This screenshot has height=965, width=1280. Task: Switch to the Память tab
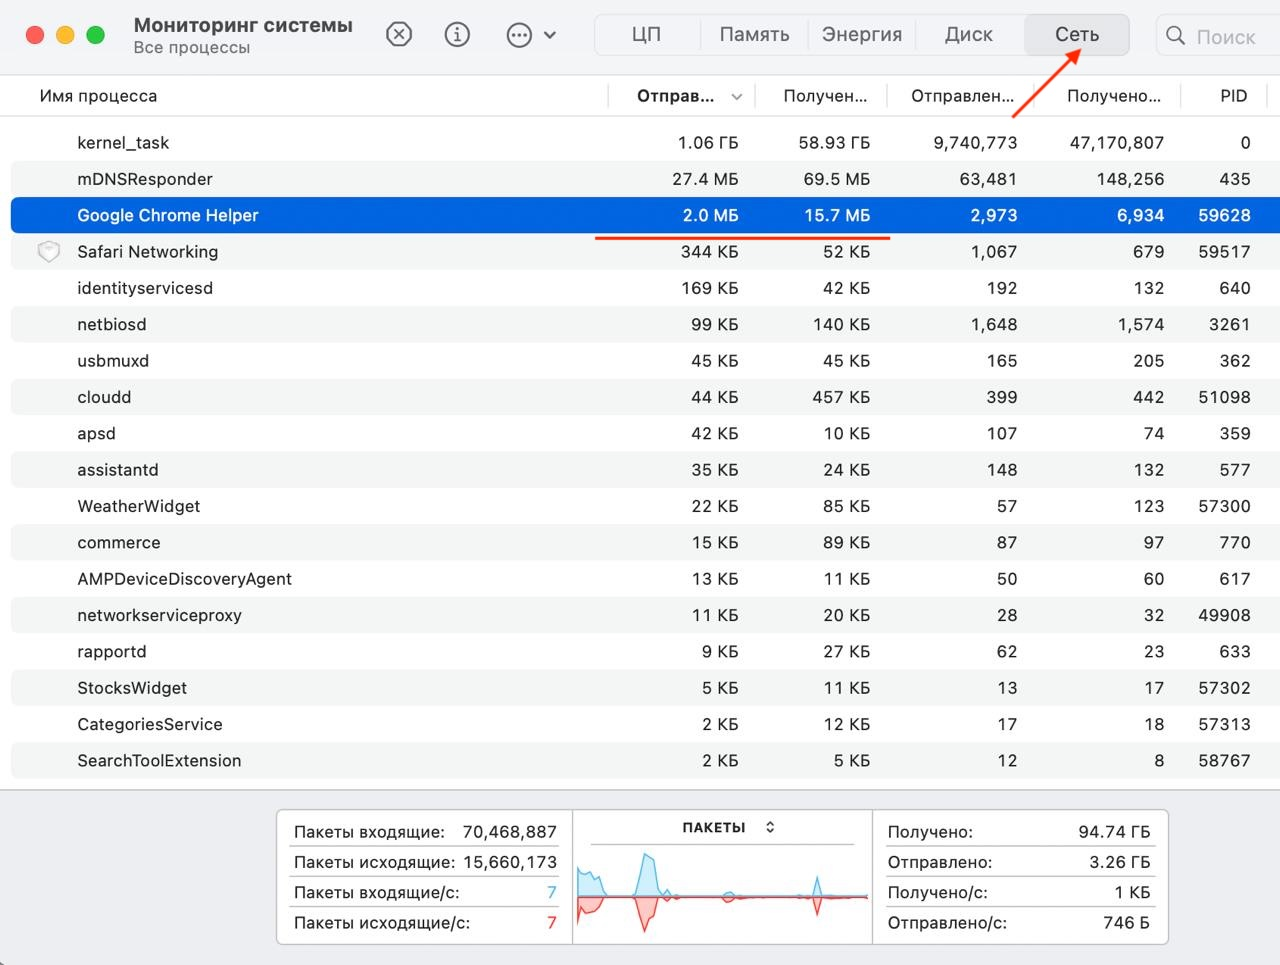[x=754, y=35]
